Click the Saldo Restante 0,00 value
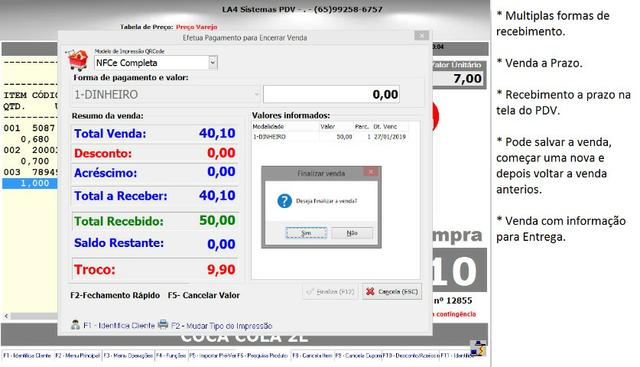 click(221, 244)
